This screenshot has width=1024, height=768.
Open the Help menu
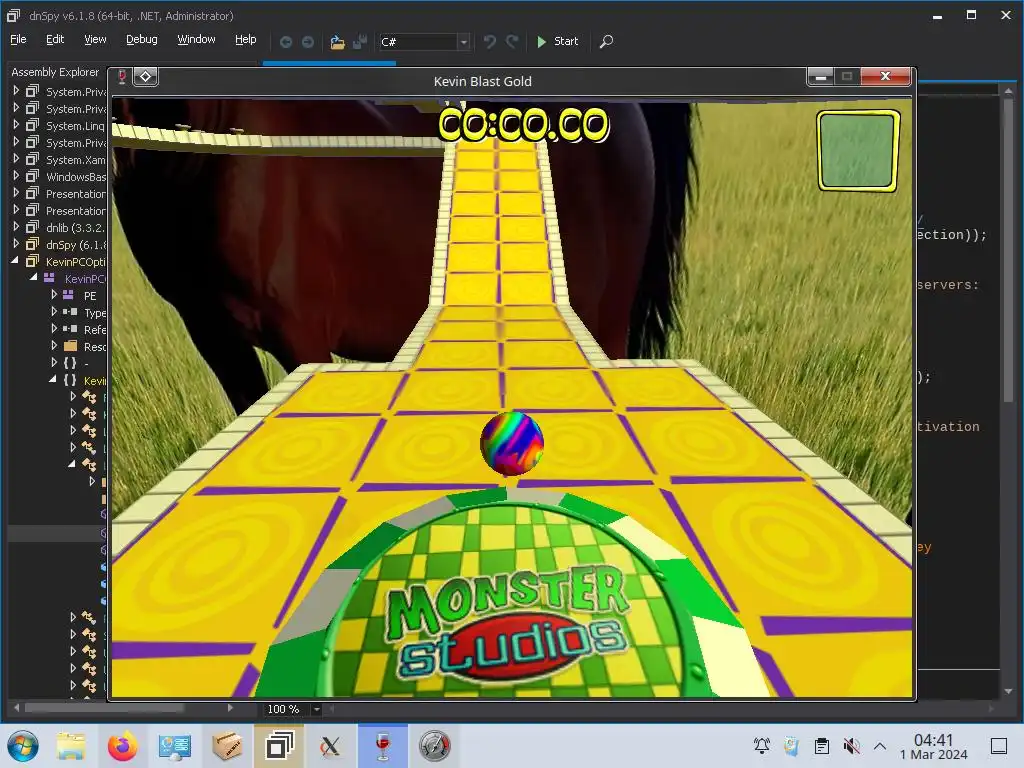tap(246, 40)
